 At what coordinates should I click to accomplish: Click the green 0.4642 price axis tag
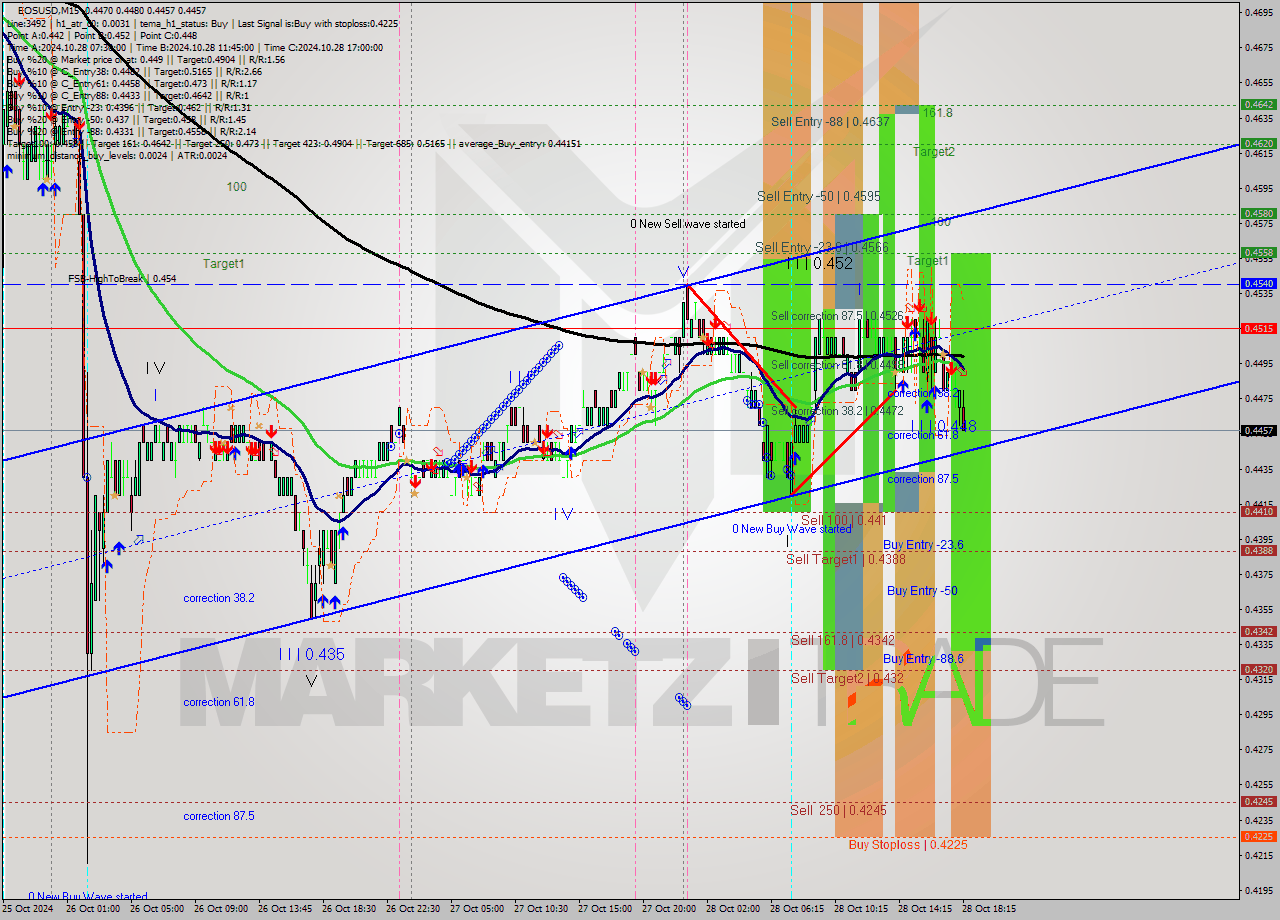click(x=1258, y=104)
